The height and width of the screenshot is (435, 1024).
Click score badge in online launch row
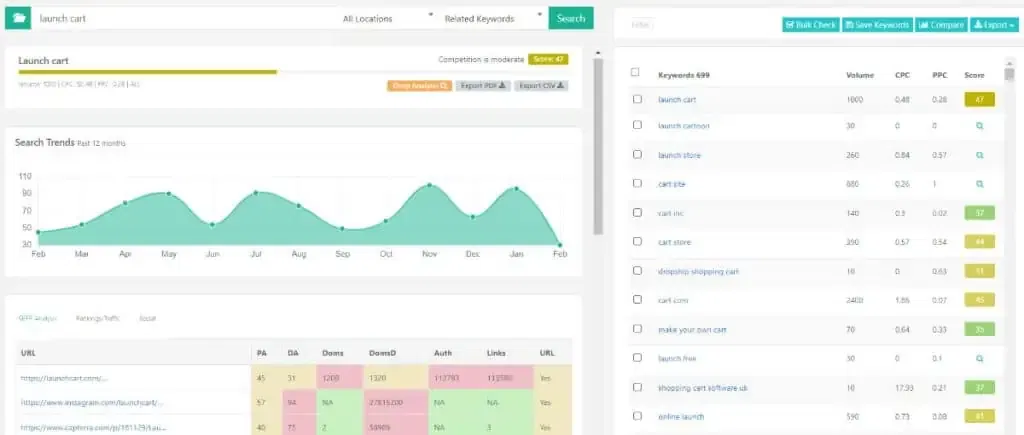click(979, 417)
